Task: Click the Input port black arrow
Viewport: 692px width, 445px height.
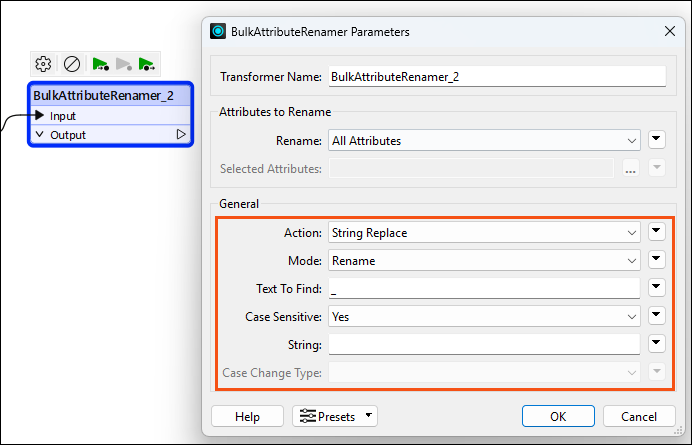Action: [x=39, y=115]
